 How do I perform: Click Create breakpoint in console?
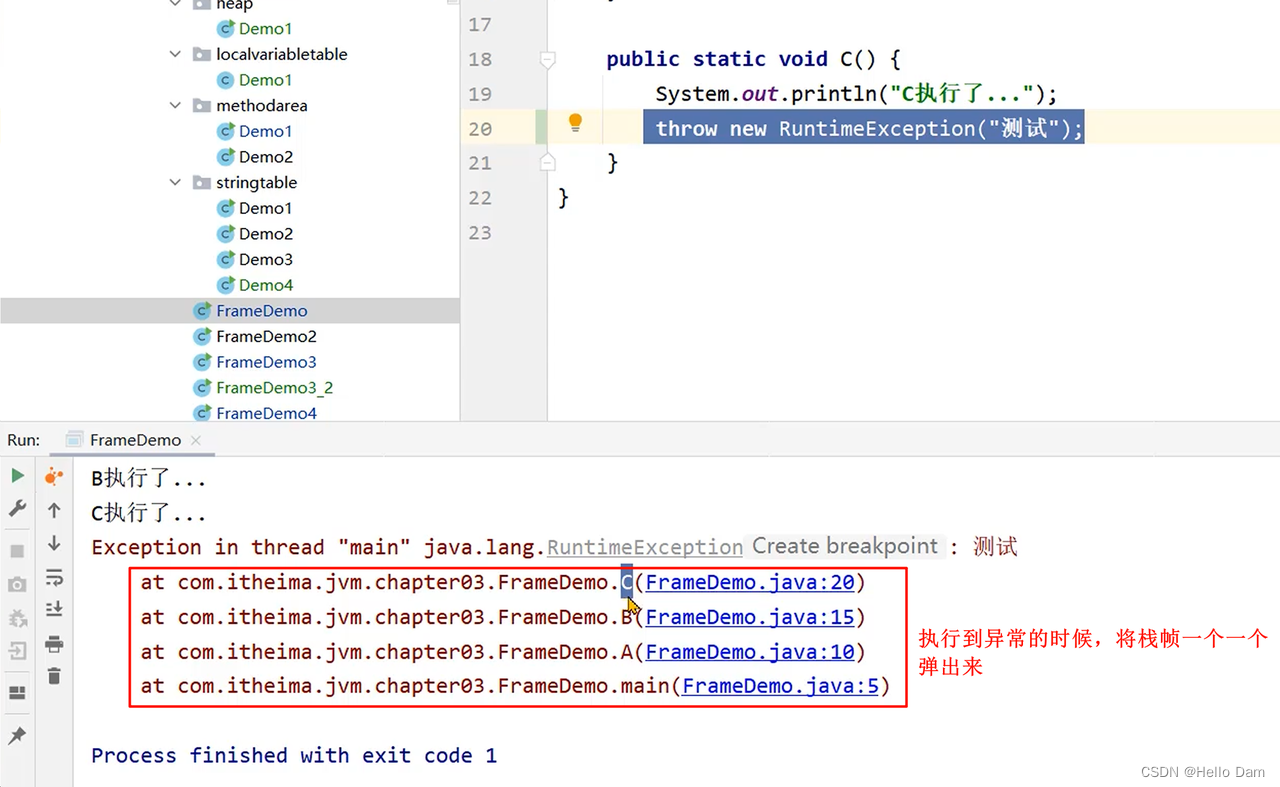[x=845, y=546]
